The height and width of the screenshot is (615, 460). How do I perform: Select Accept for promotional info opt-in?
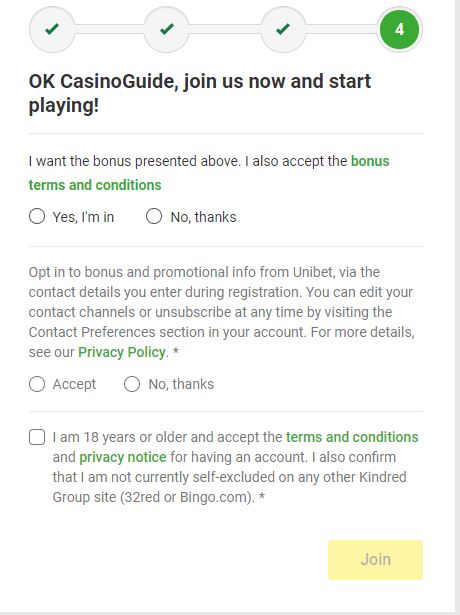pyautogui.click(x=37, y=384)
